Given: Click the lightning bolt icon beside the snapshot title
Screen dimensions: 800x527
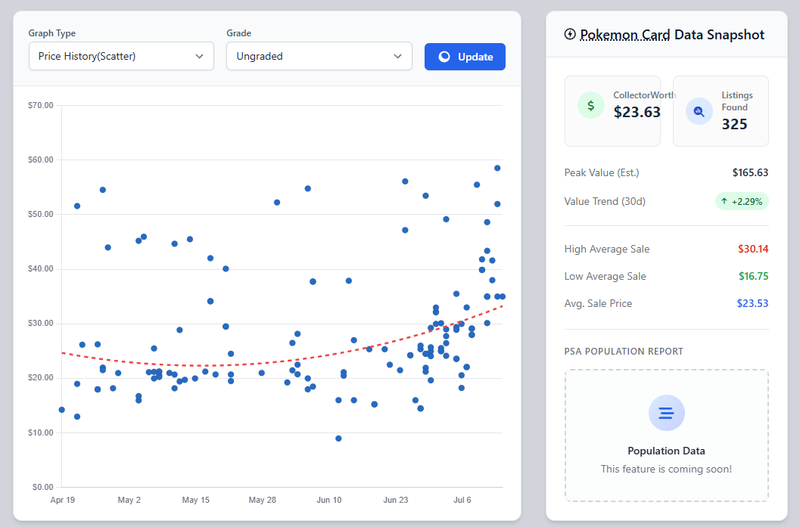Looking at the screenshot, I should pyautogui.click(x=570, y=34).
